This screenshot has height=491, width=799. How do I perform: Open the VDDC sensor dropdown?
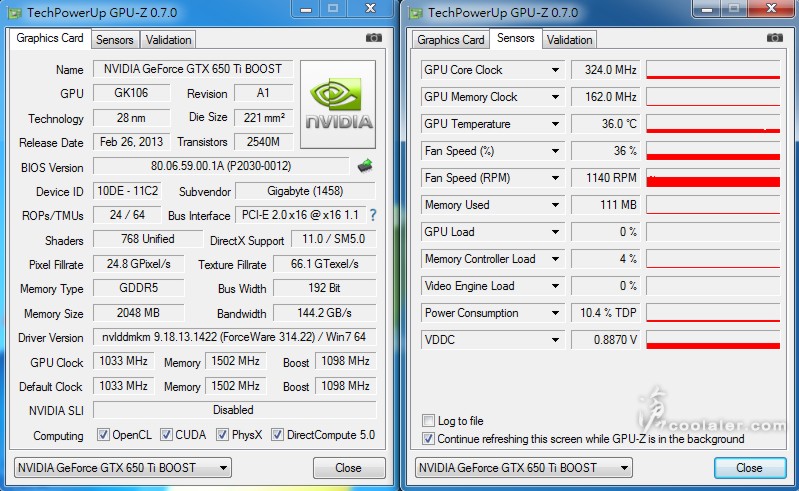click(555, 340)
